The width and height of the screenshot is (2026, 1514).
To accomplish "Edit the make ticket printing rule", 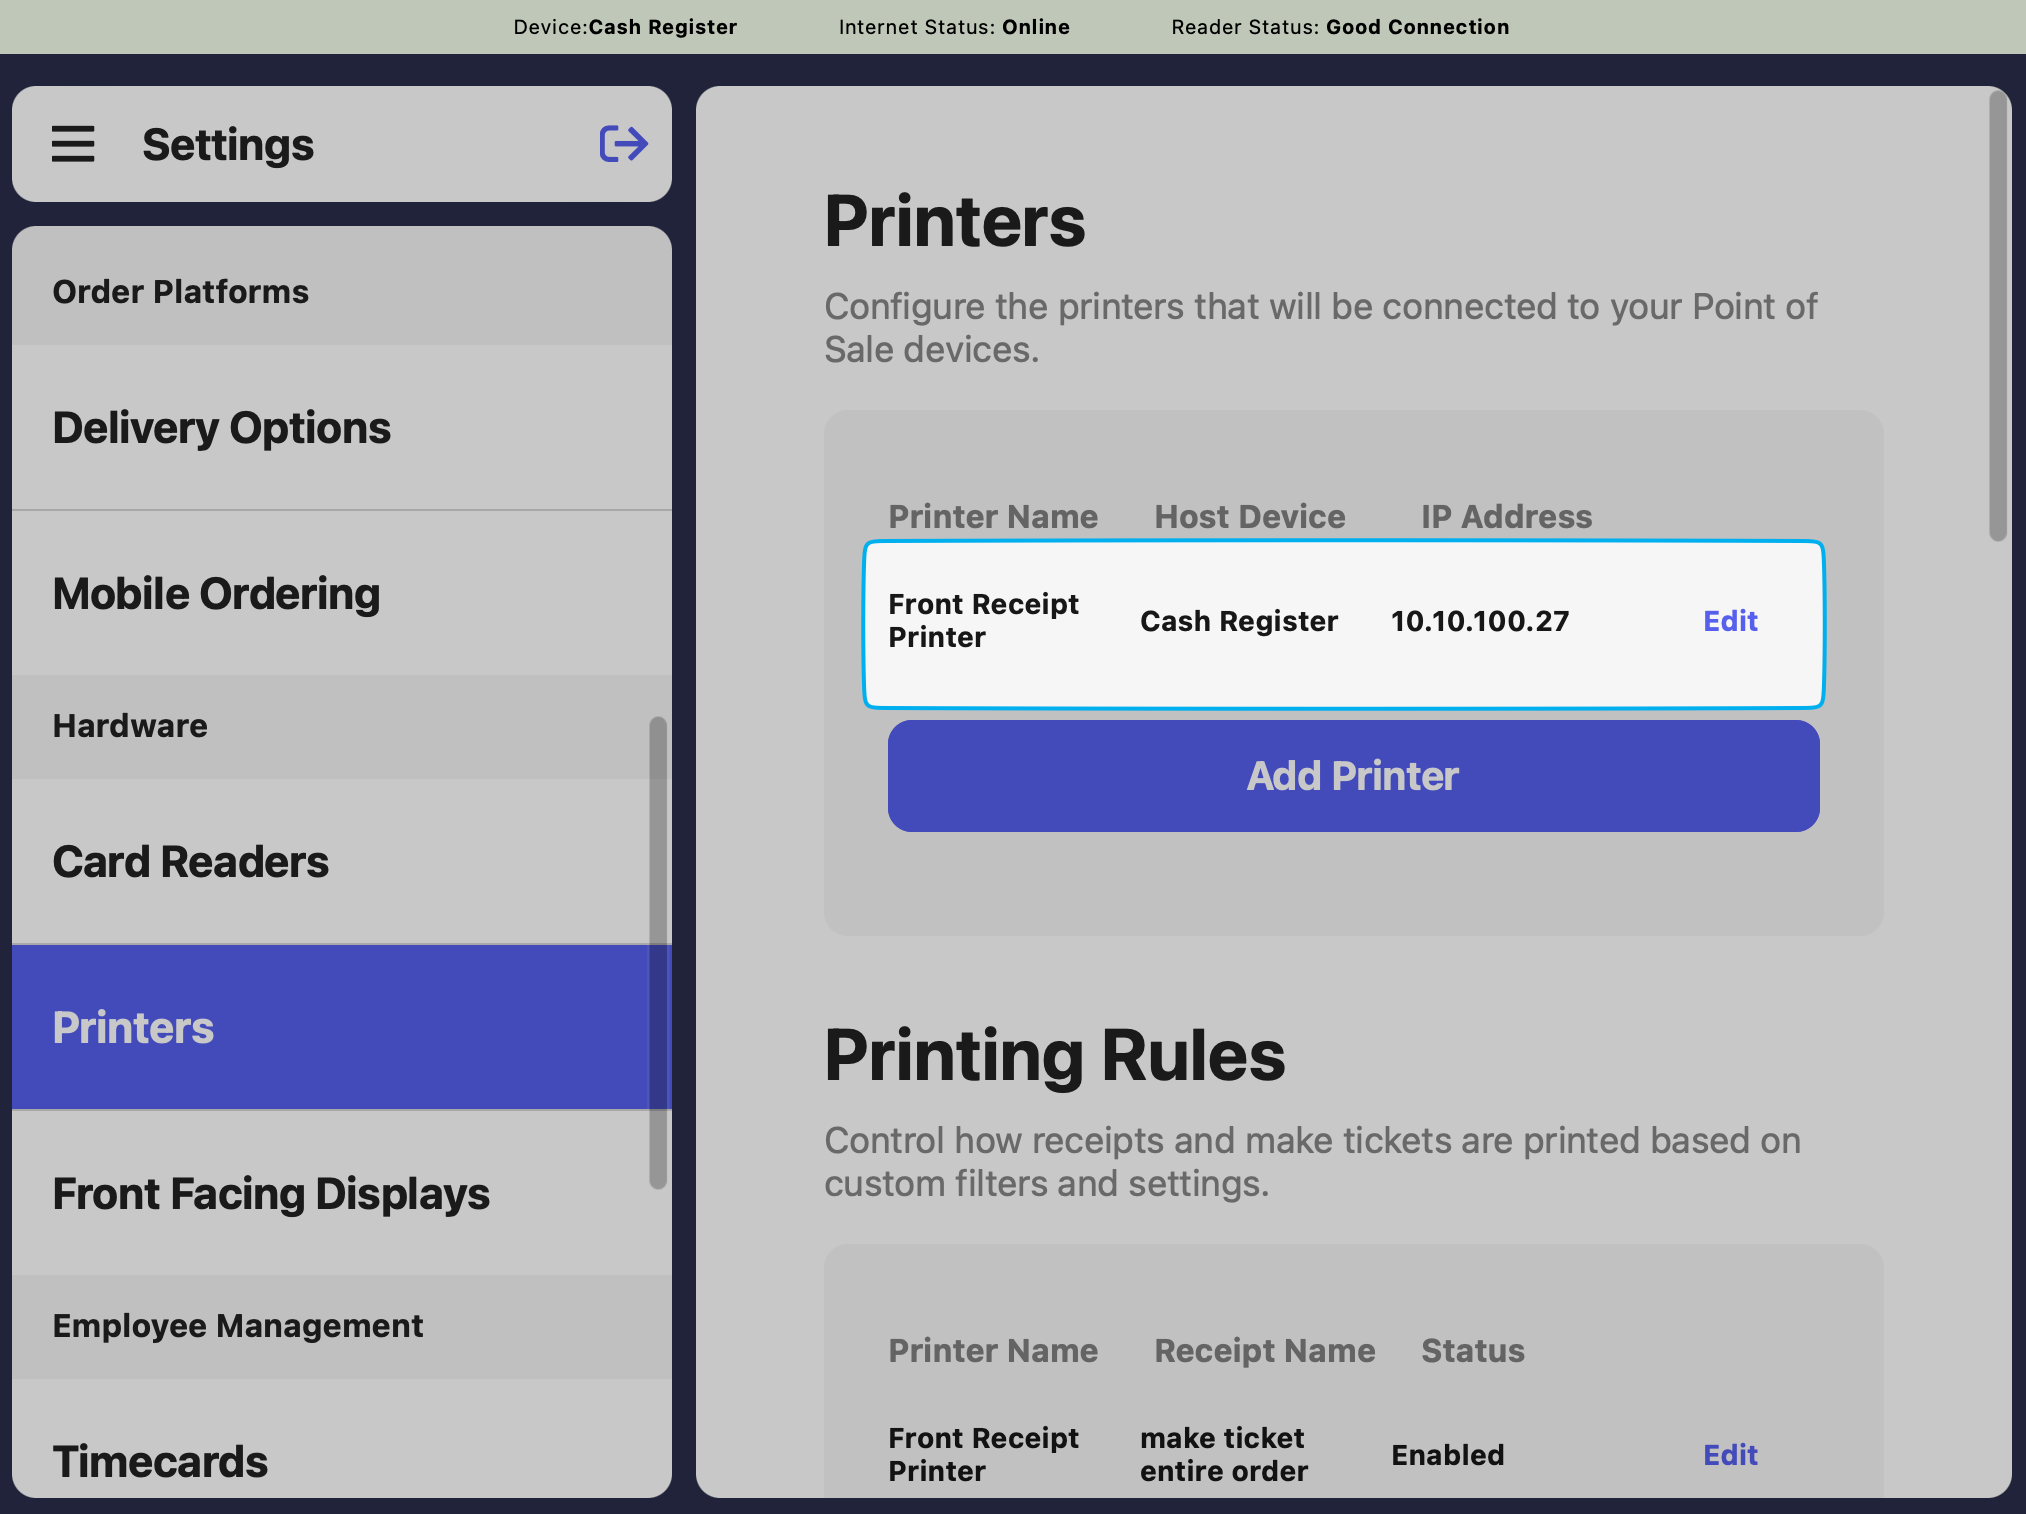I will pos(1730,1455).
